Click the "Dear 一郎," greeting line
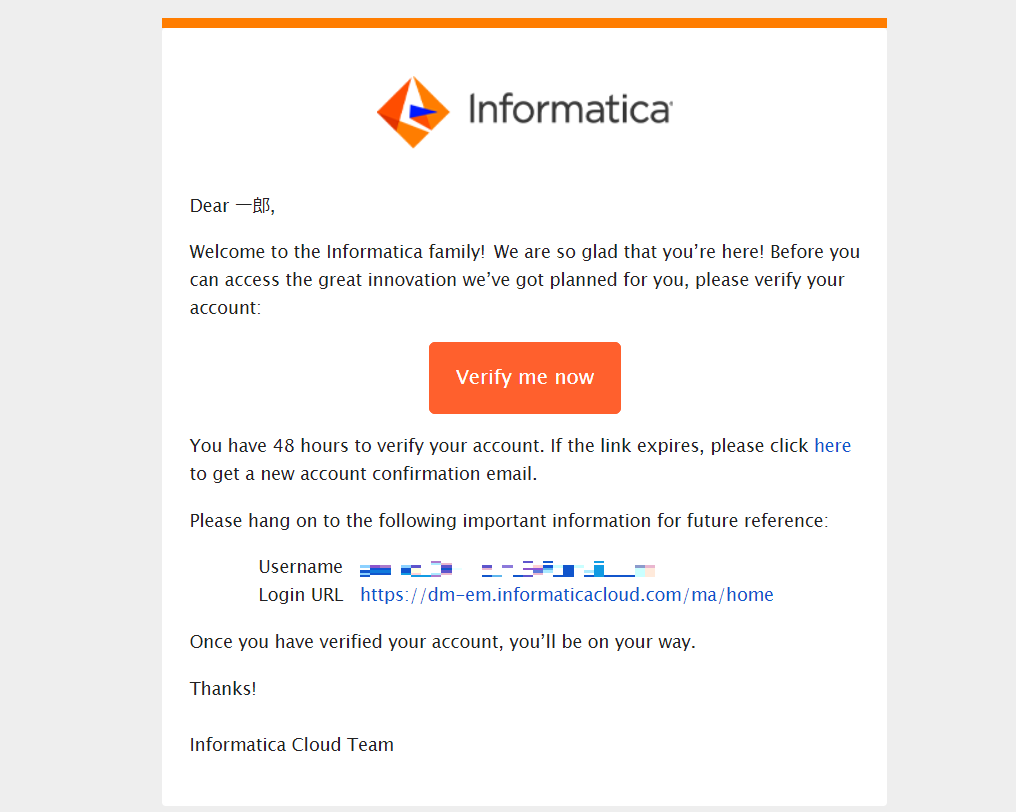The height and width of the screenshot is (812, 1018). [x=232, y=206]
